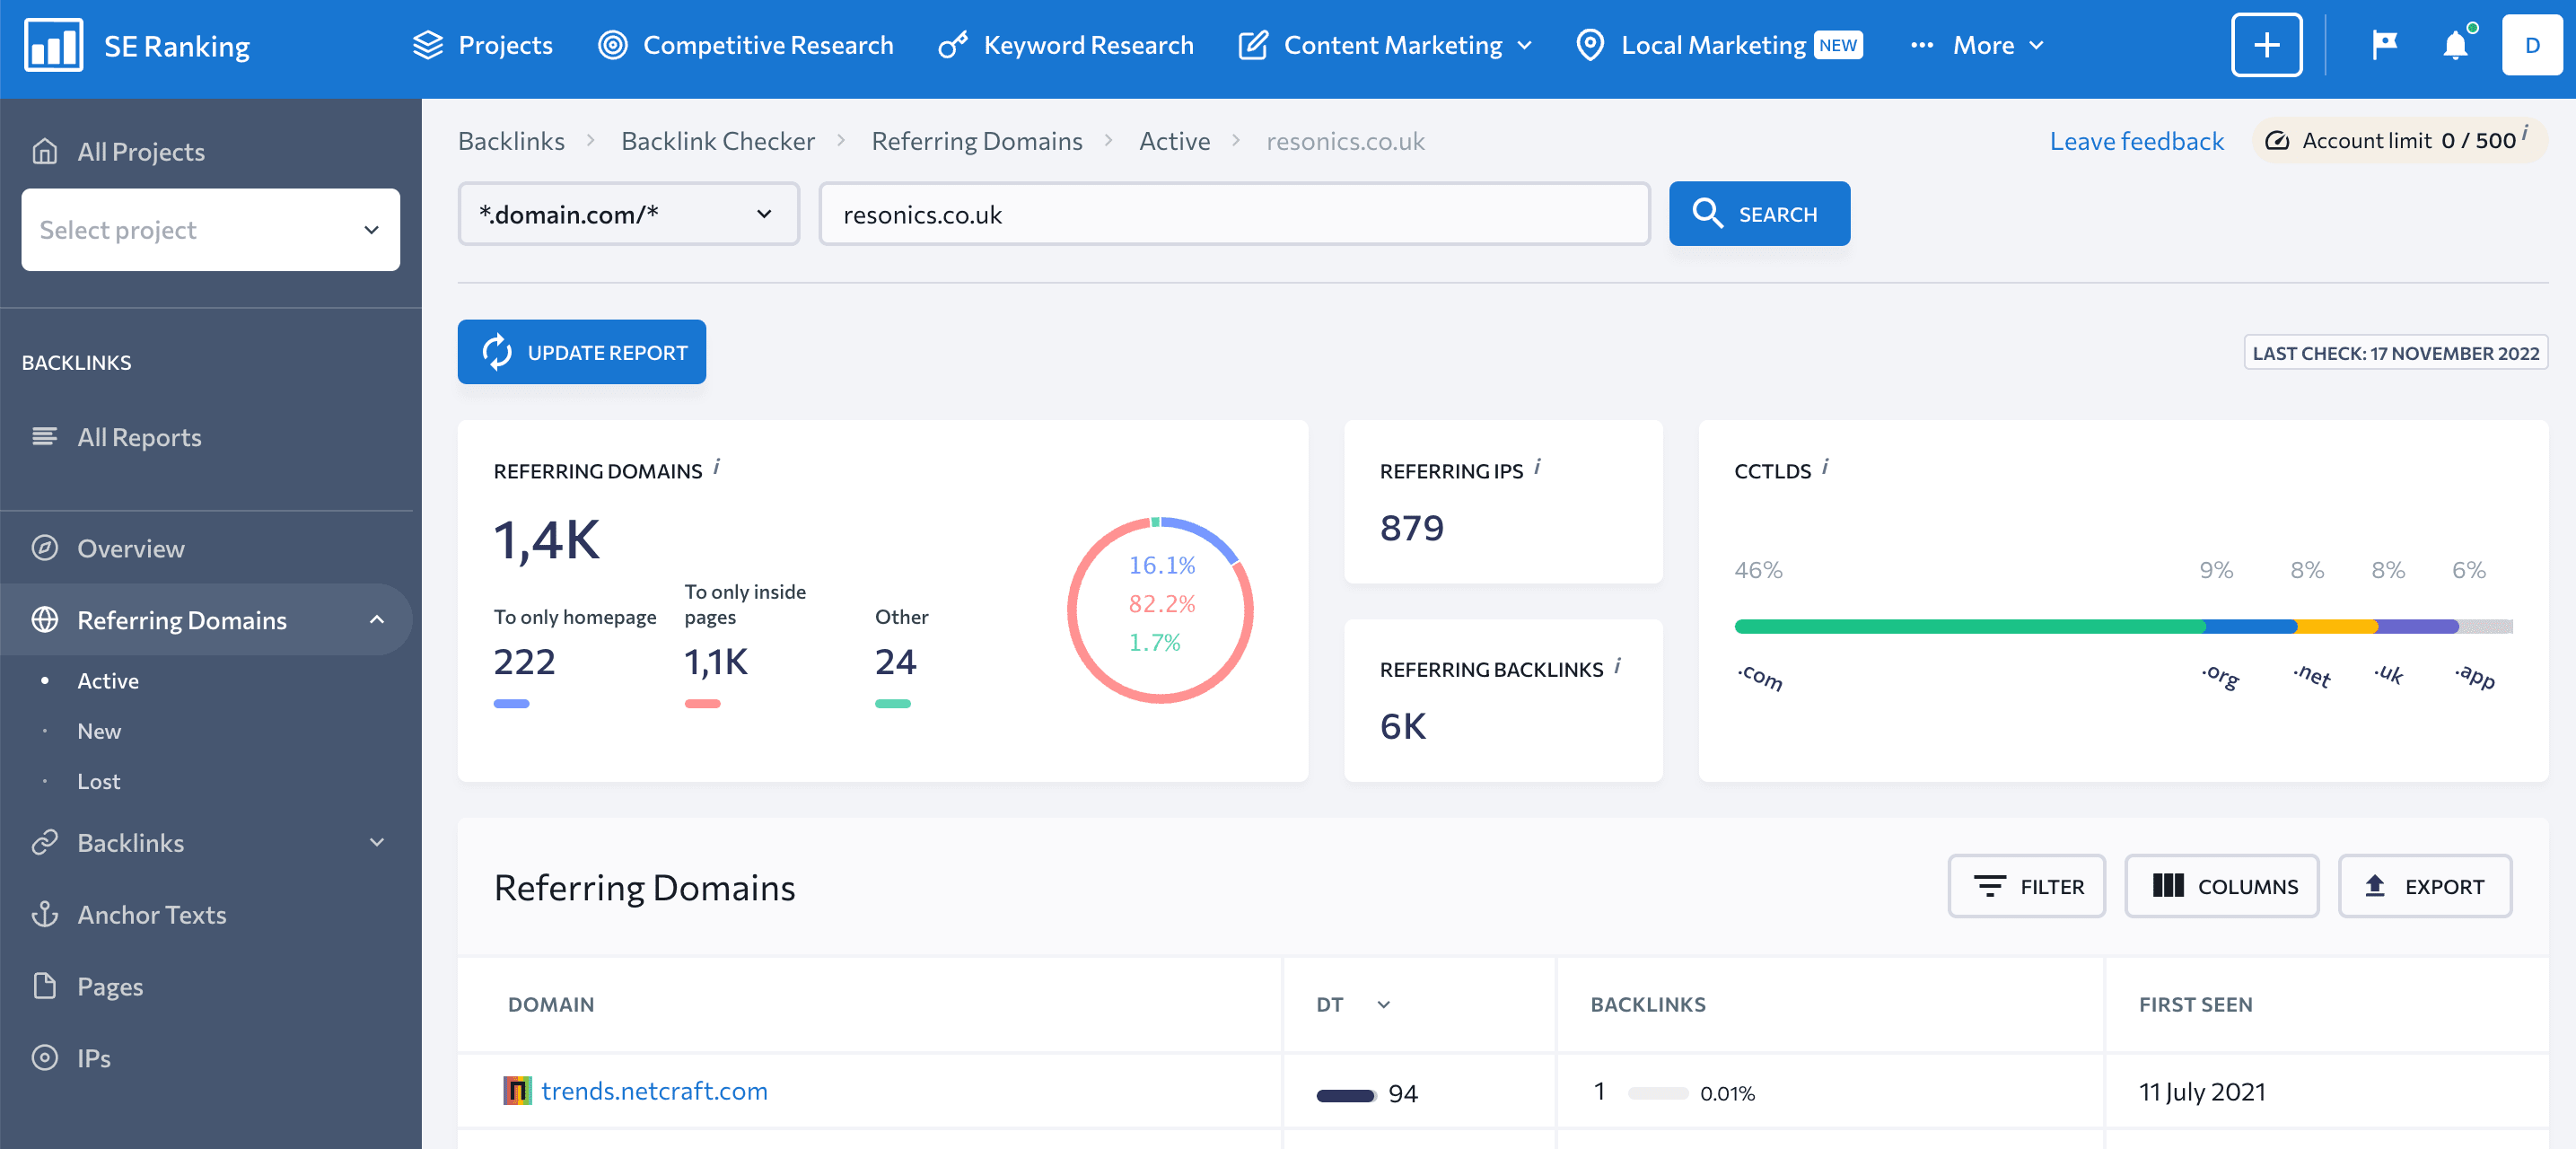This screenshot has width=2576, height=1149.
Task: Click the flag icon in header
Action: (x=2384, y=45)
